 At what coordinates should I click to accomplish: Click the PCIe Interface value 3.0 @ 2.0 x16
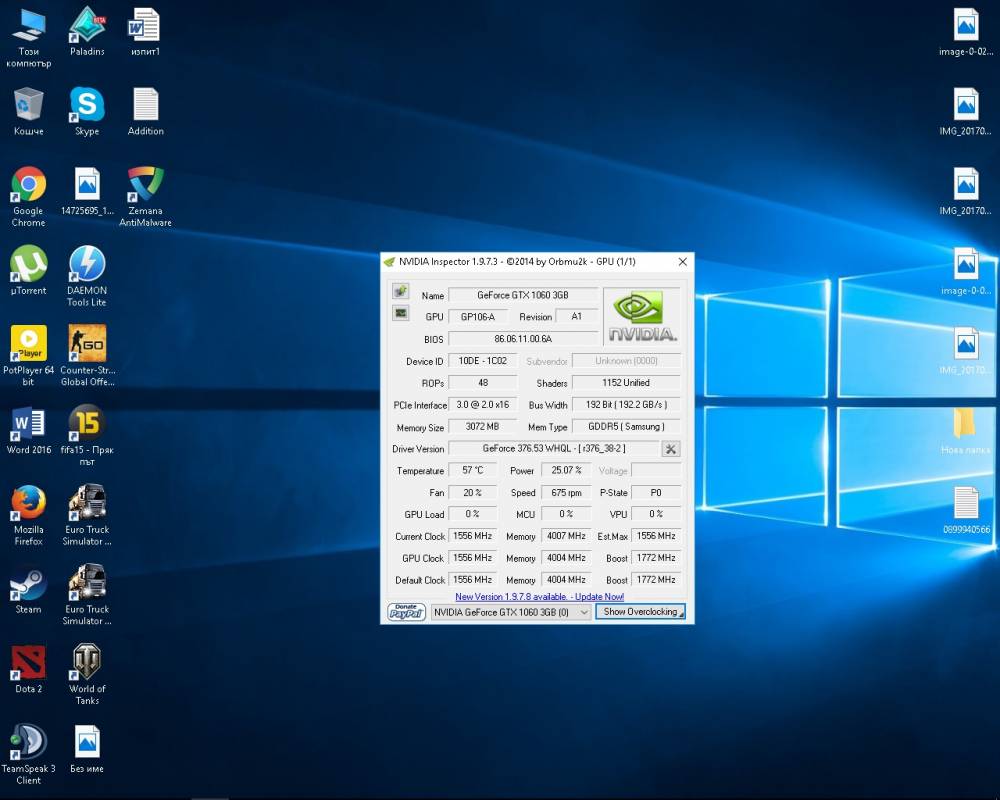click(x=483, y=404)
